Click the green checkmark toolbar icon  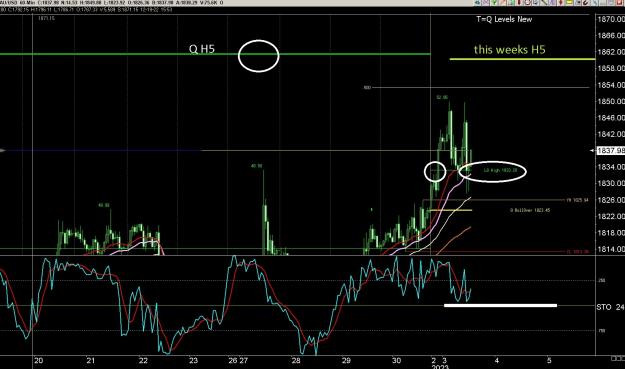tap(494, 2)
